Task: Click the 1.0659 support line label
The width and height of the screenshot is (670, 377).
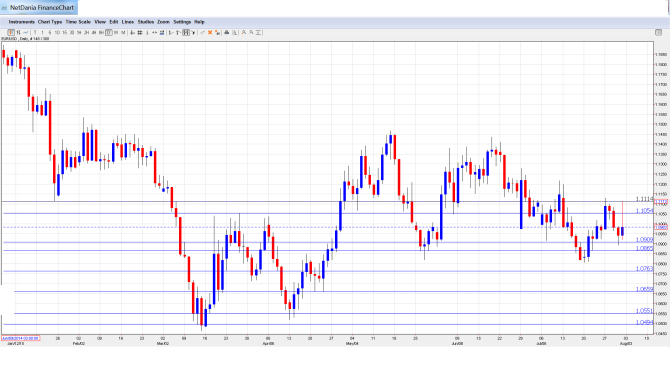Action: click(x=644, y=289)
